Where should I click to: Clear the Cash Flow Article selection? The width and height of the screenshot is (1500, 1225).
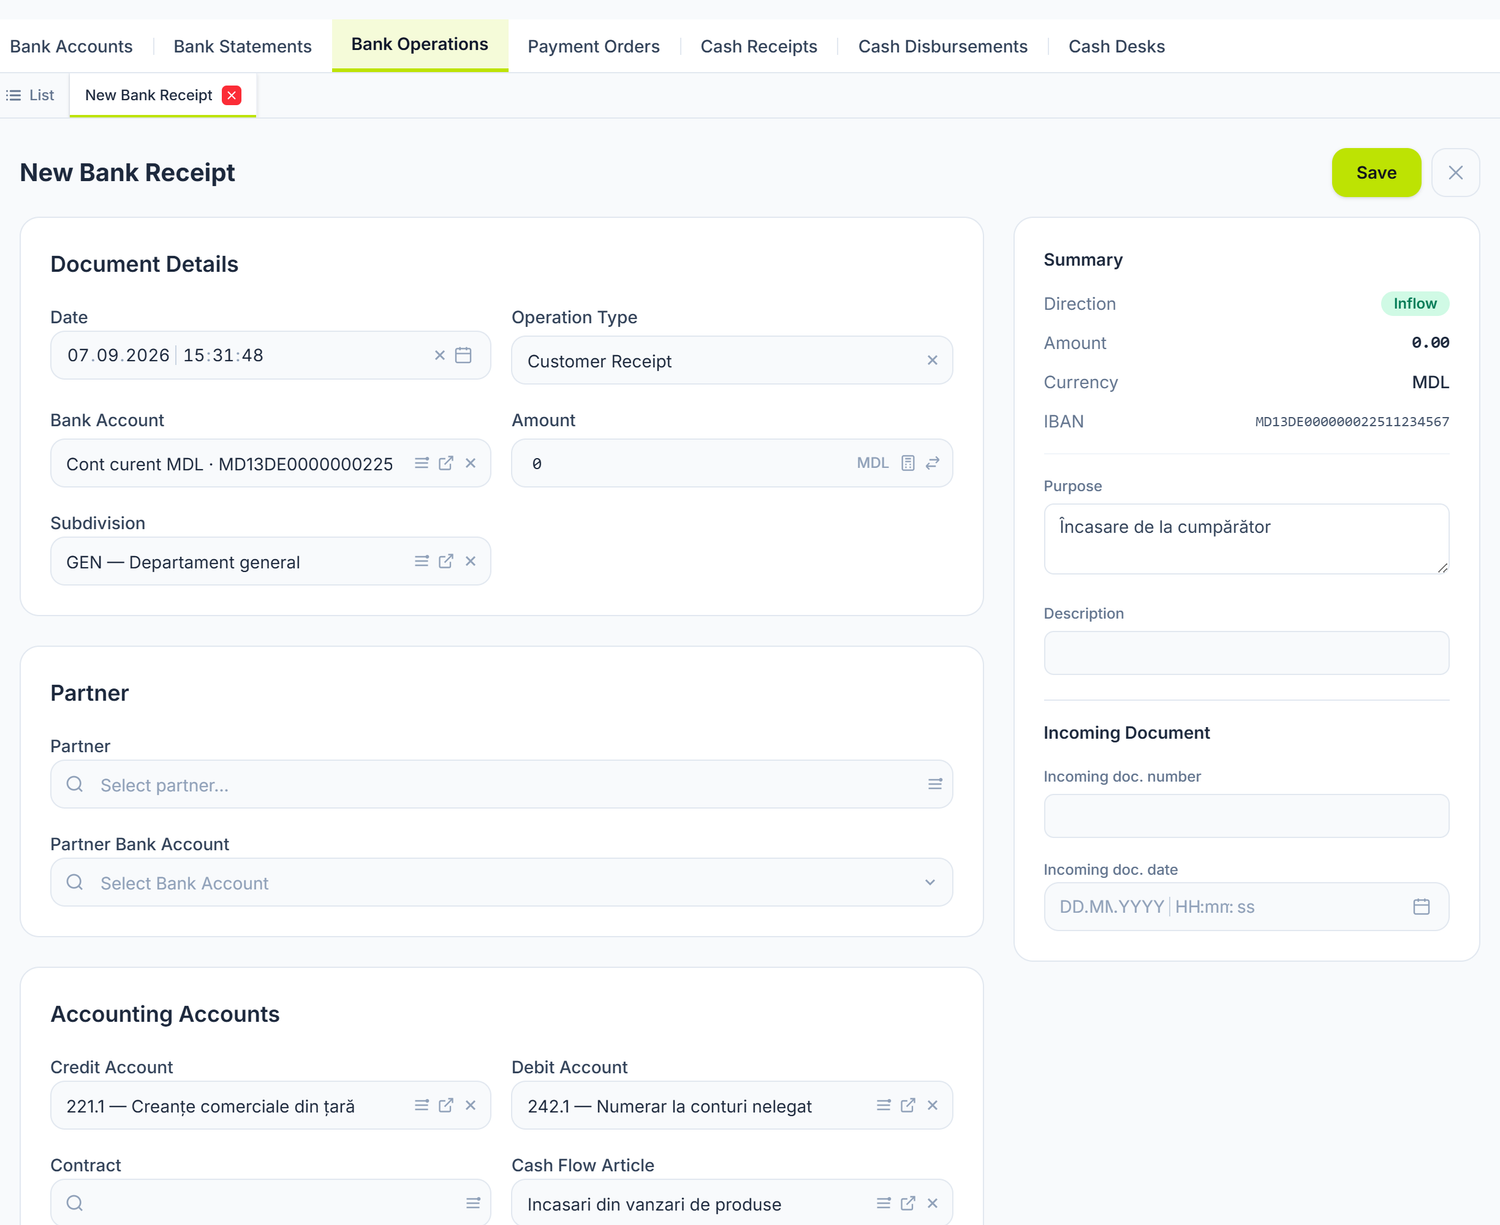click(x=932, y=1203)
